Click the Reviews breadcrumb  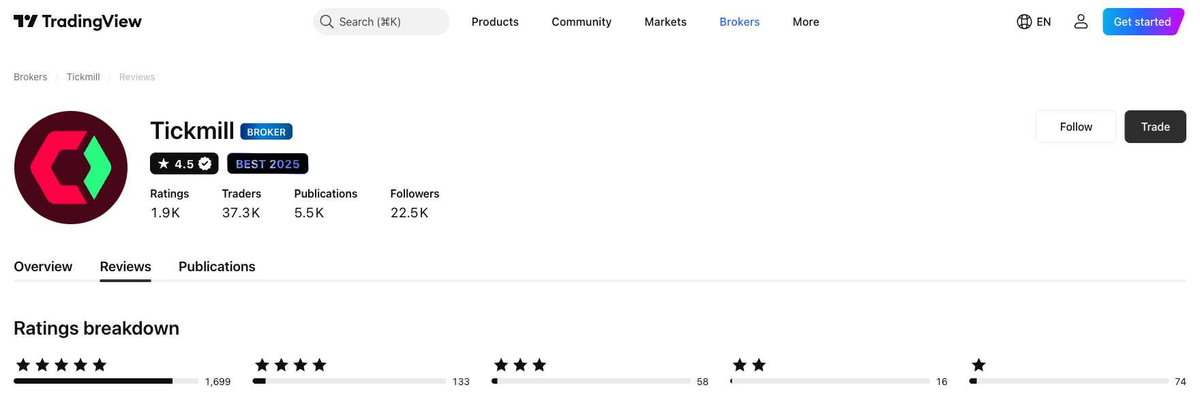coord(137,77)
